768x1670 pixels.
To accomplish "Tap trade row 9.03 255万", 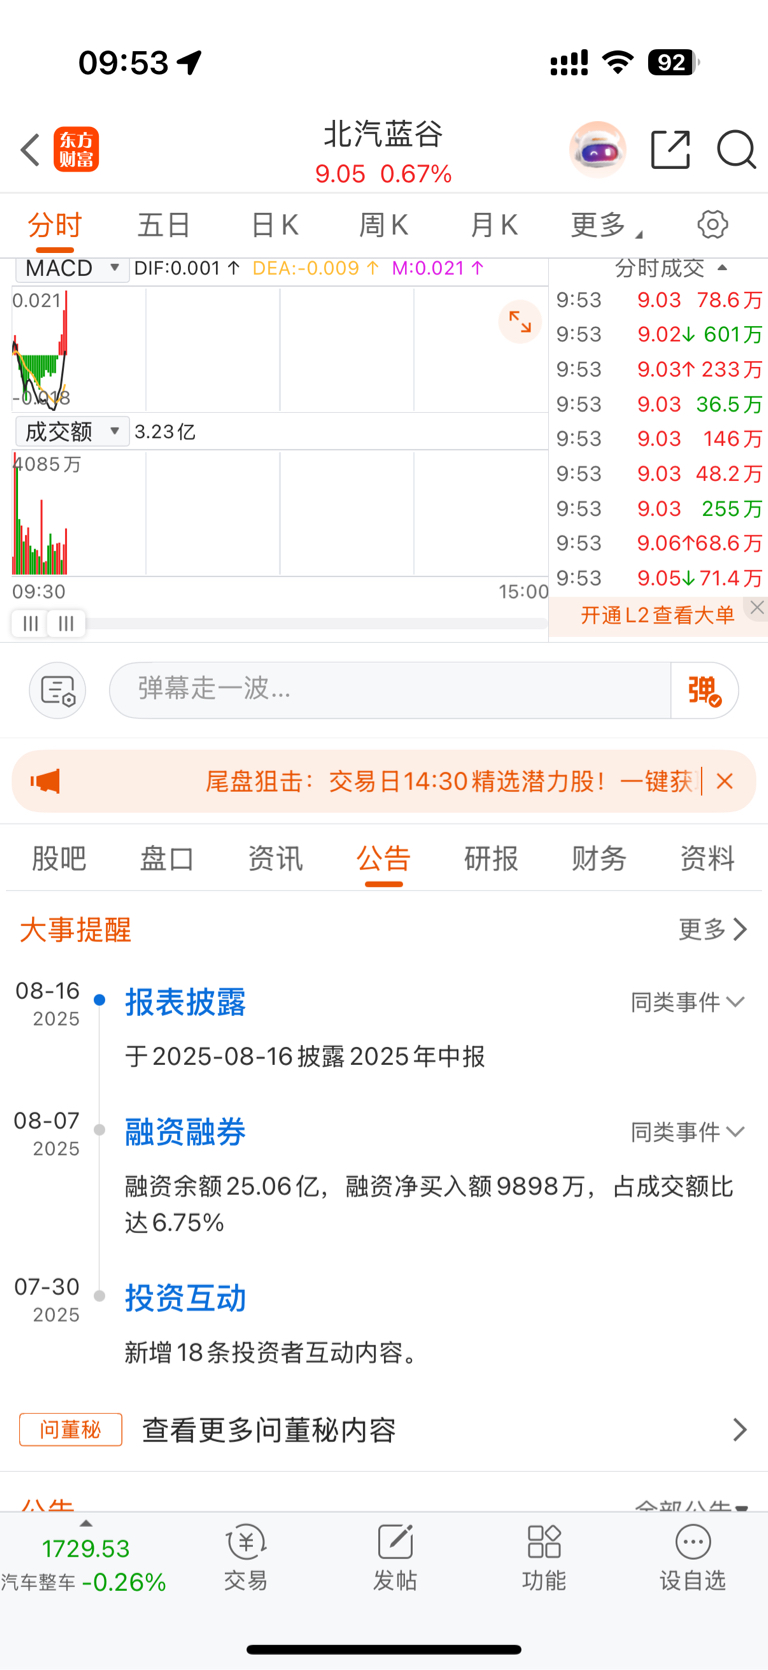I will (659, 508).
